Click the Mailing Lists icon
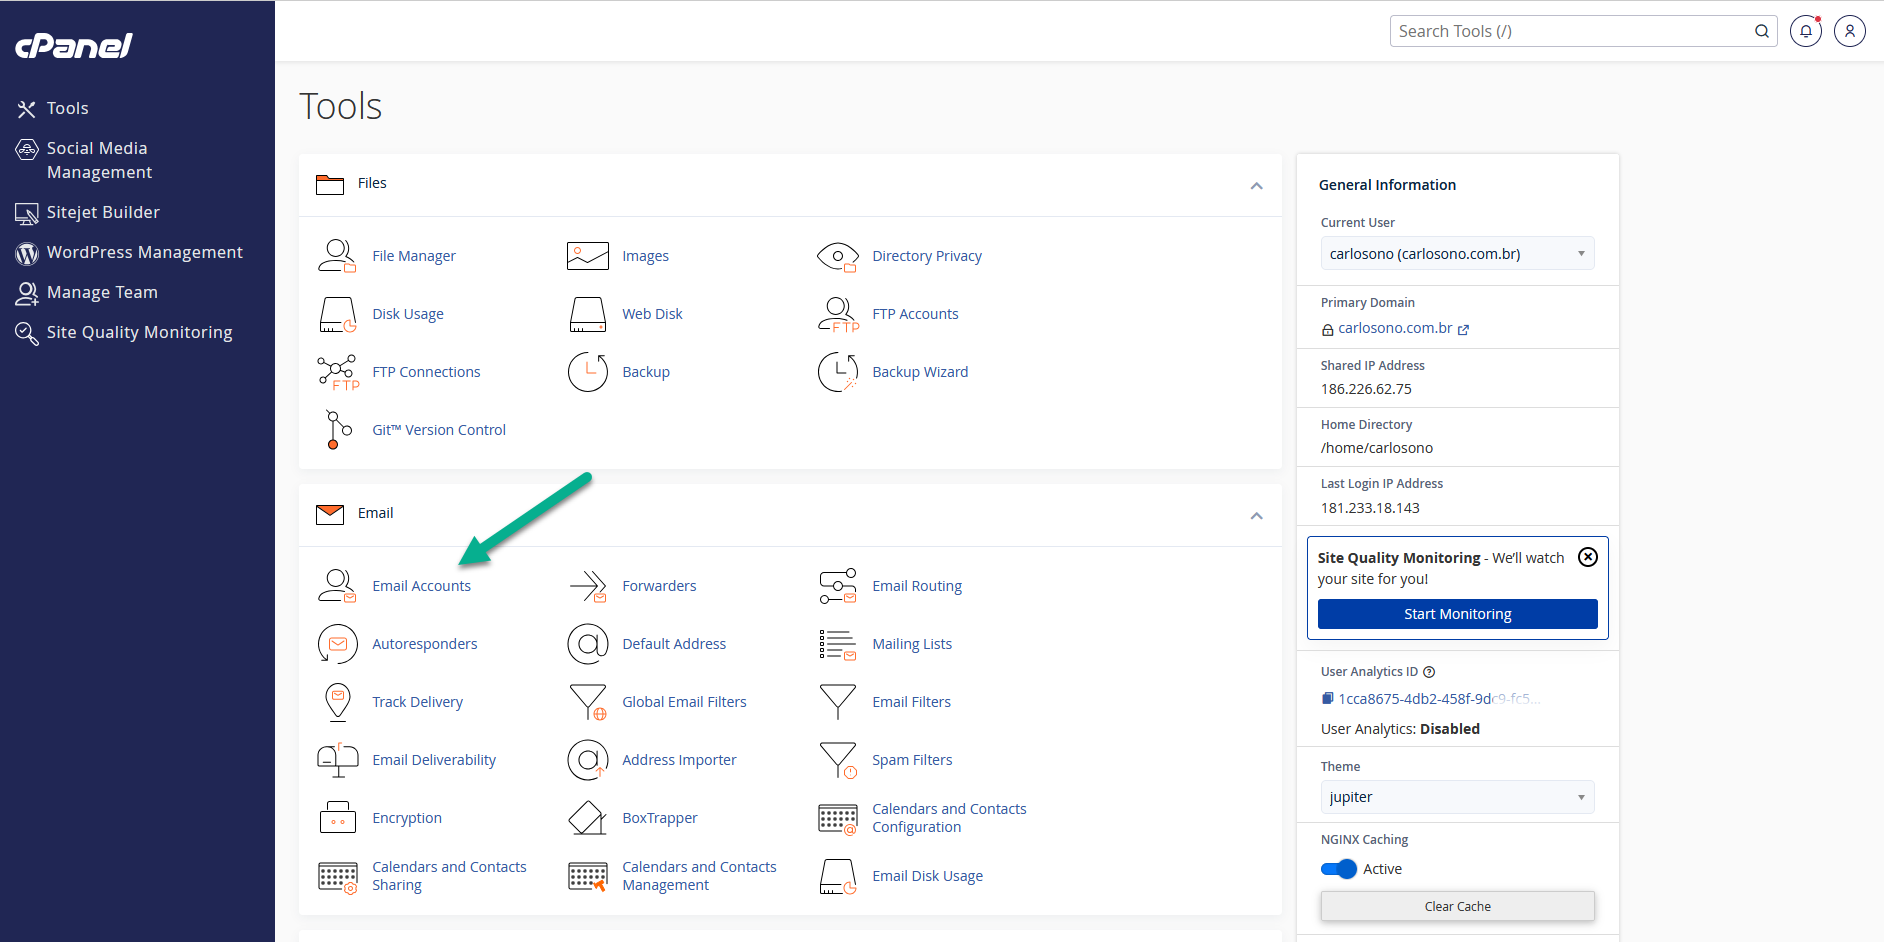Screen dimensions: 1884x942 pyautogui.click(x=837, y=644)
